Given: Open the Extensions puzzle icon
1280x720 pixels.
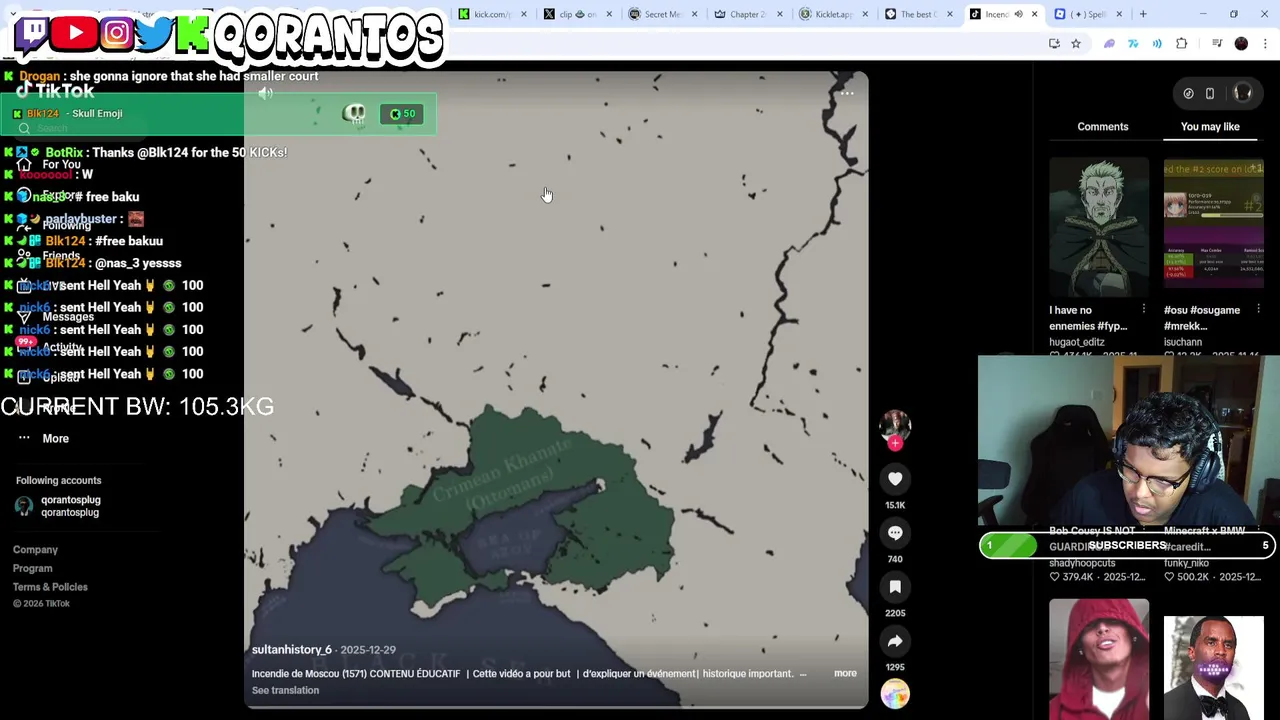Looking at the screenshot, I should coord(1182,44).
